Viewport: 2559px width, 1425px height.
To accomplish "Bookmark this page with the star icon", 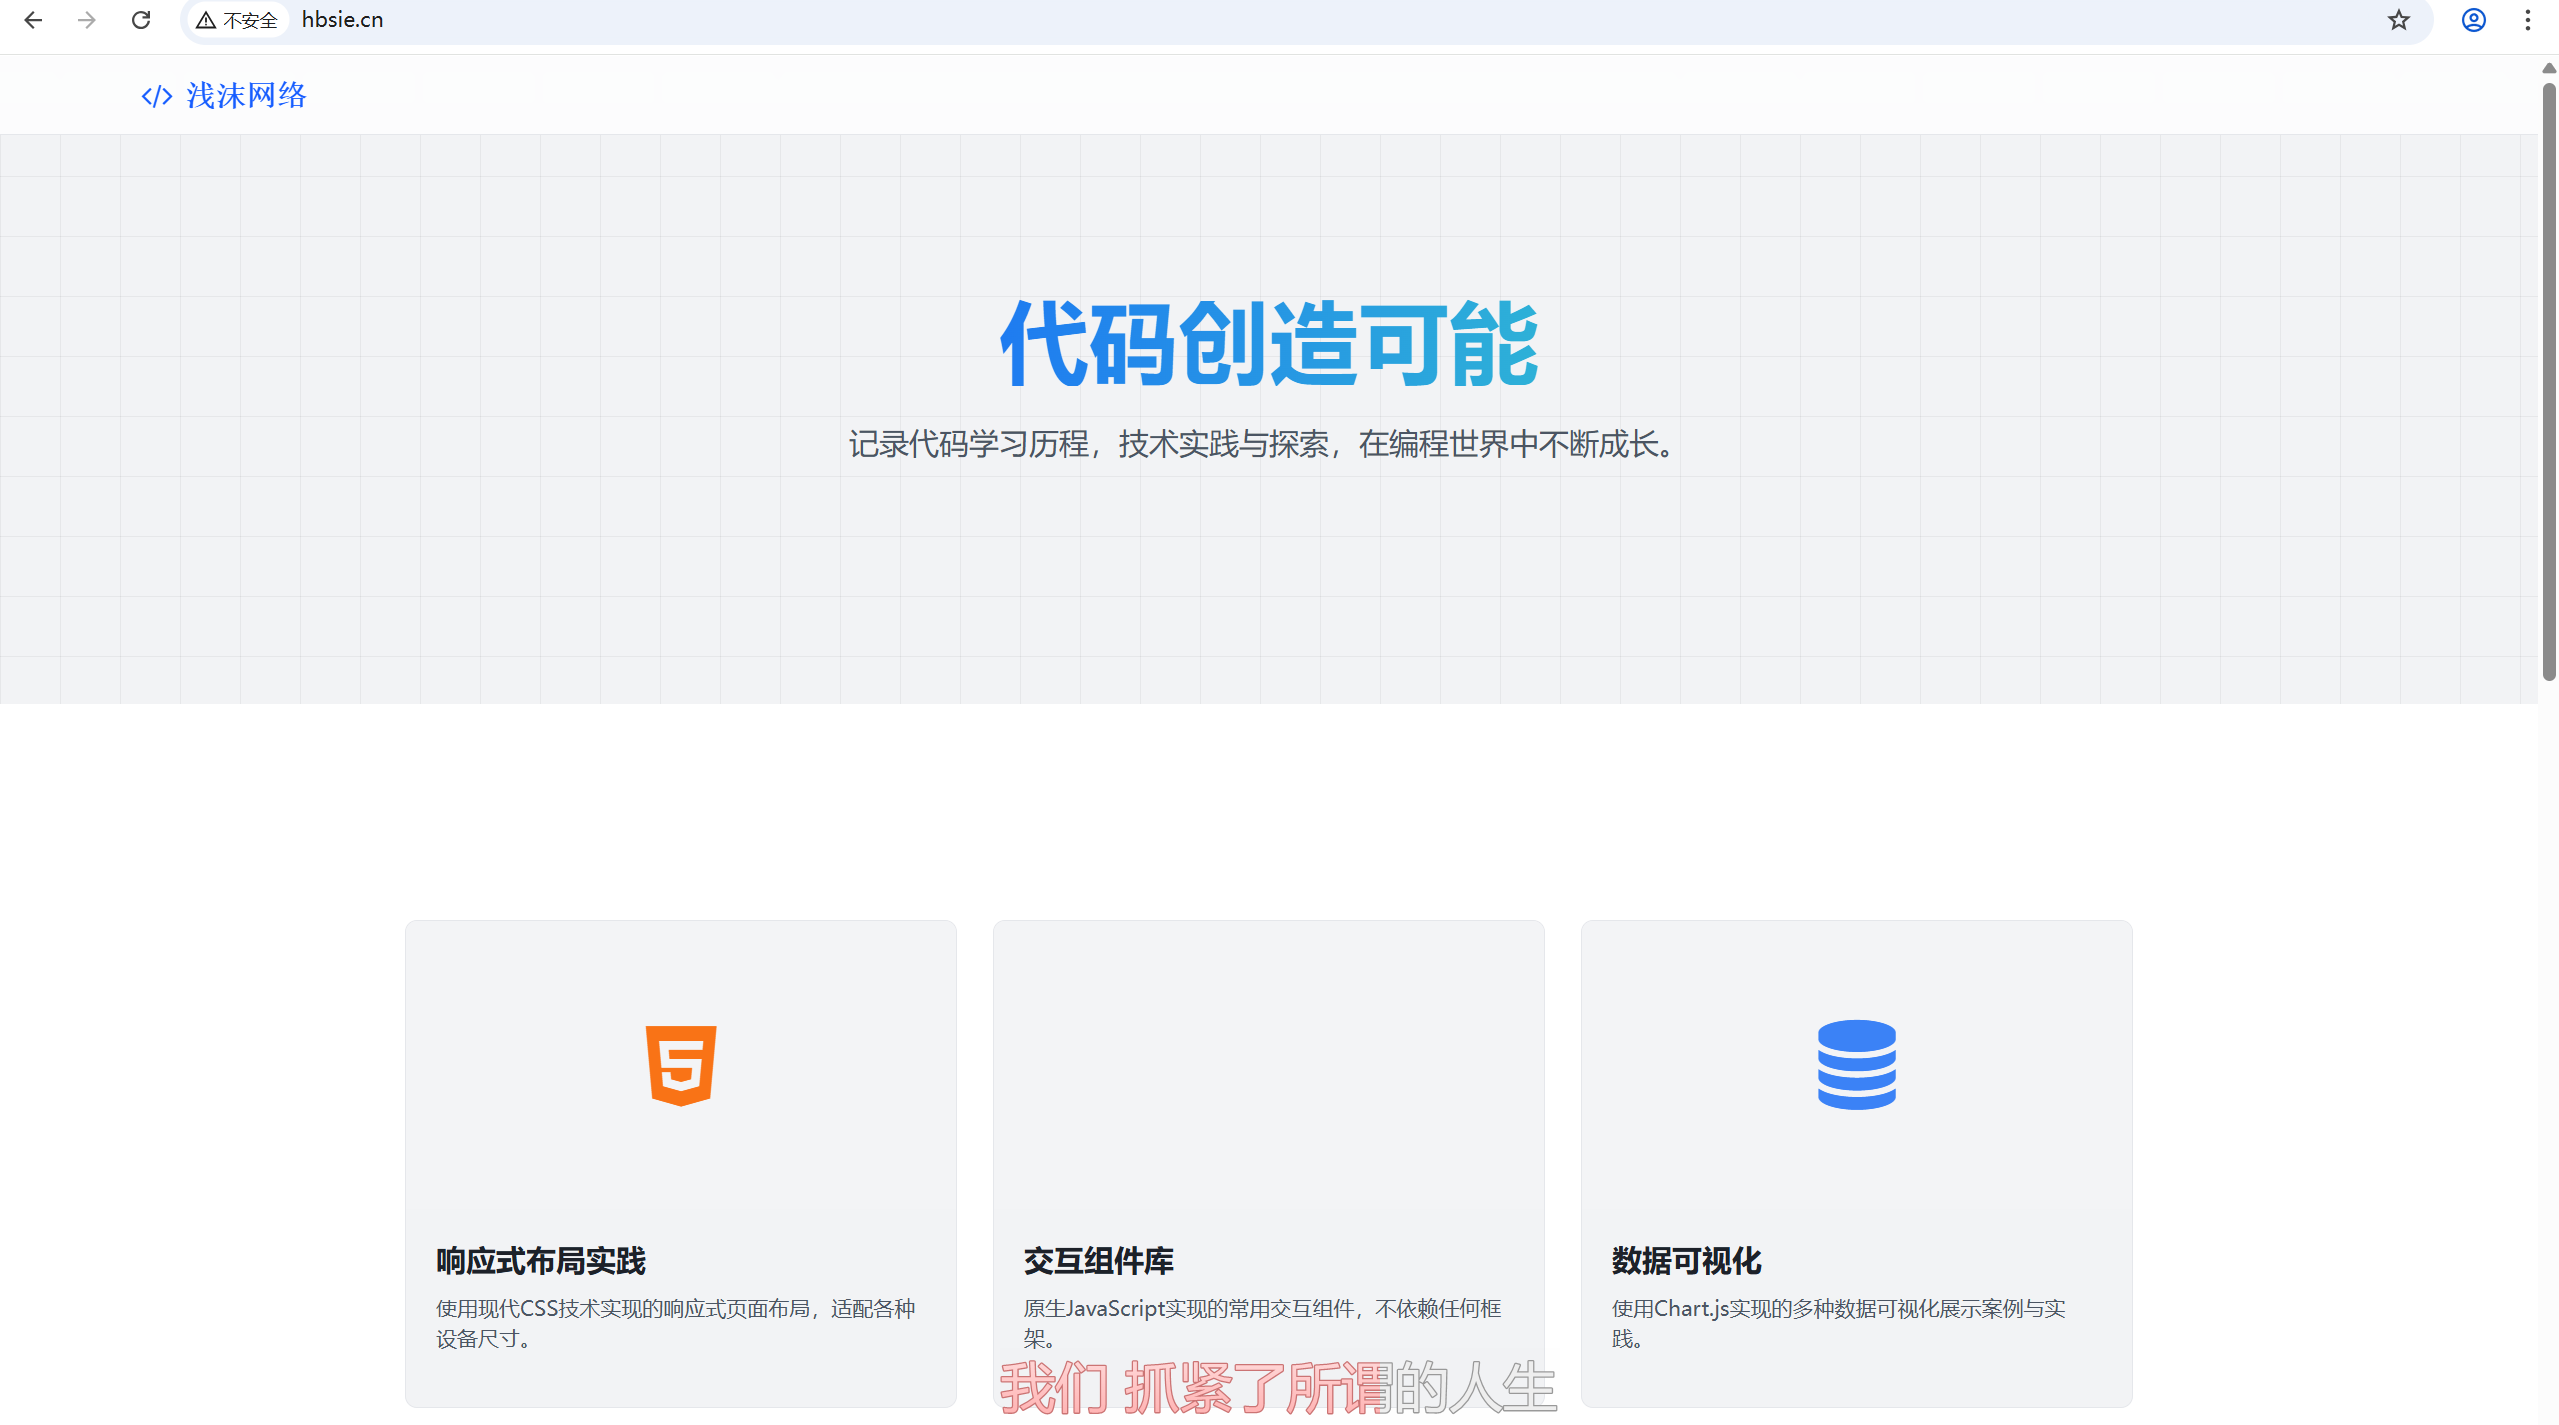I will point(2398,20).
